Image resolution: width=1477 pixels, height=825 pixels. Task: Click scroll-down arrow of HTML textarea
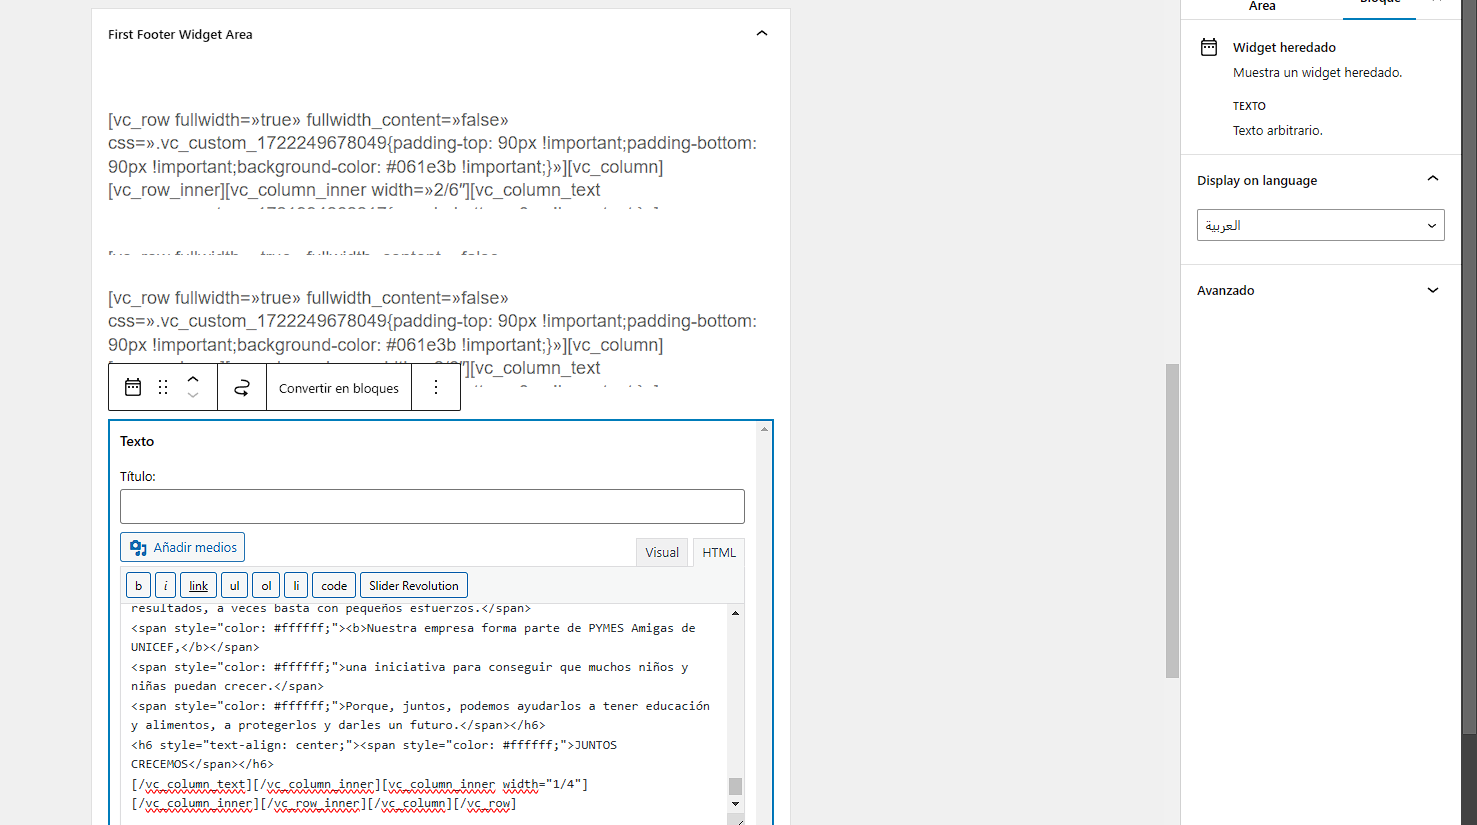coord(736,804)
